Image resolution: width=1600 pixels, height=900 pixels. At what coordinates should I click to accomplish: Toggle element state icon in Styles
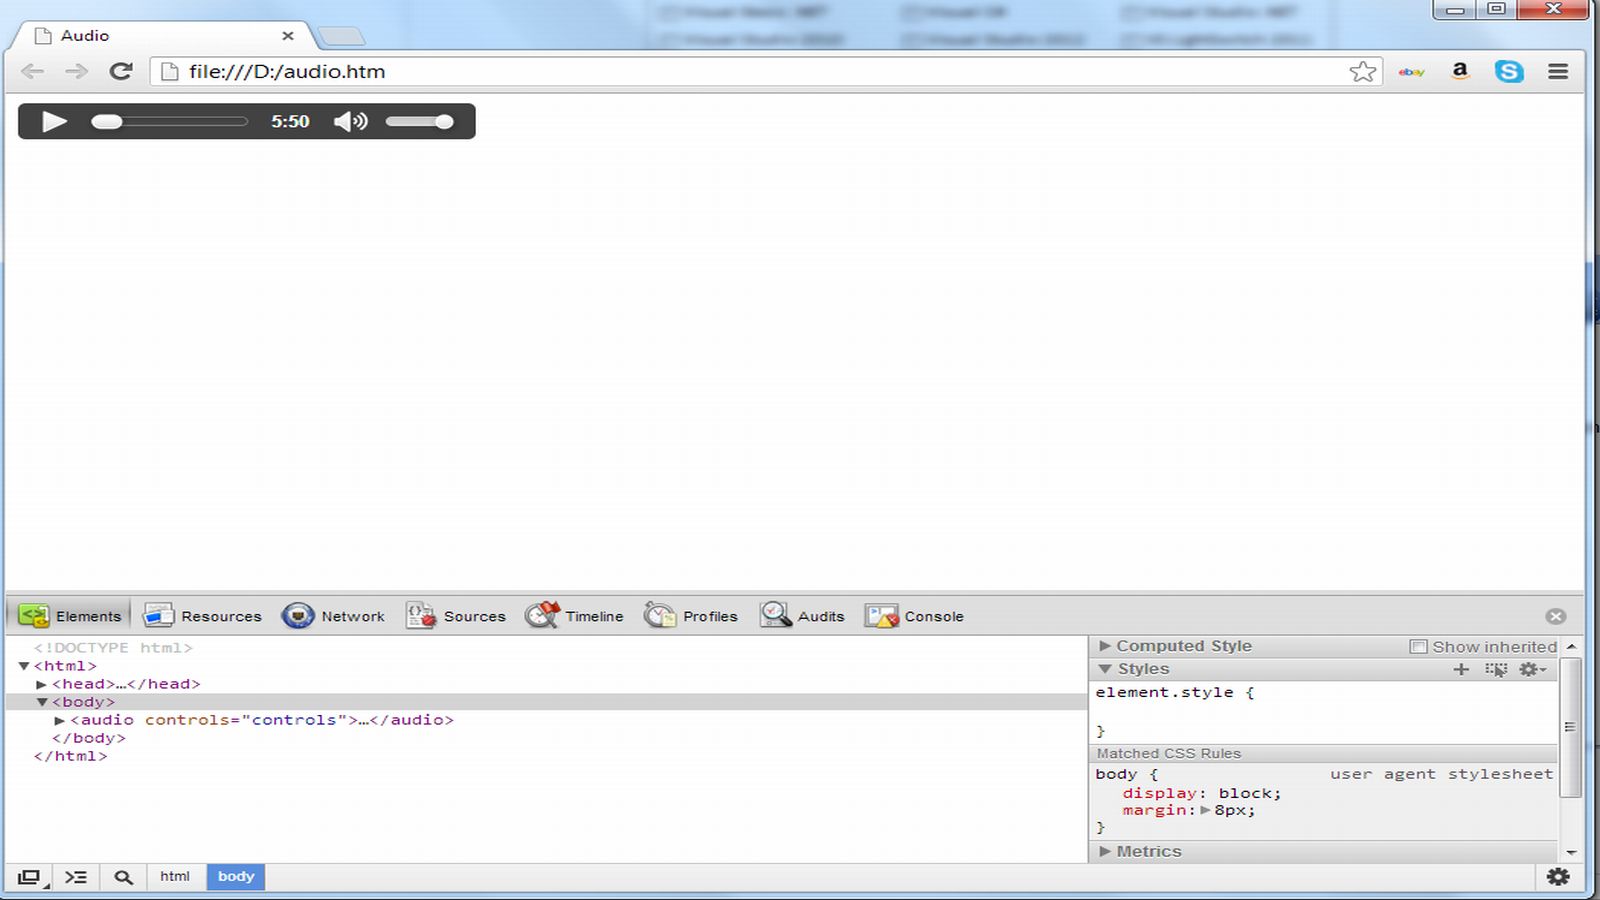click(x=1496, y=669)
